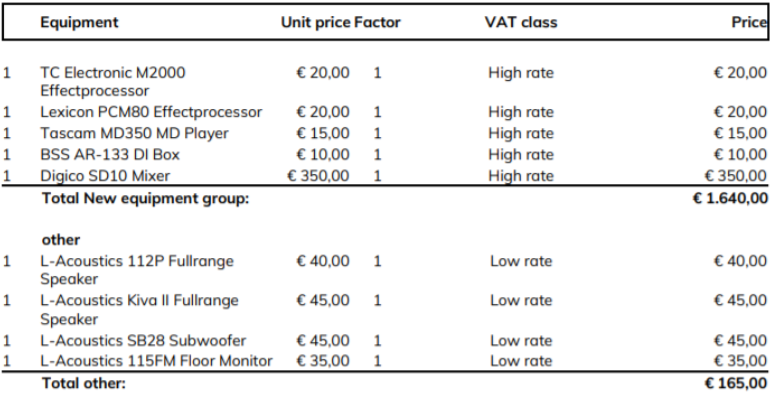Click Tascam MD350 MD Player item

pos(134,133)
